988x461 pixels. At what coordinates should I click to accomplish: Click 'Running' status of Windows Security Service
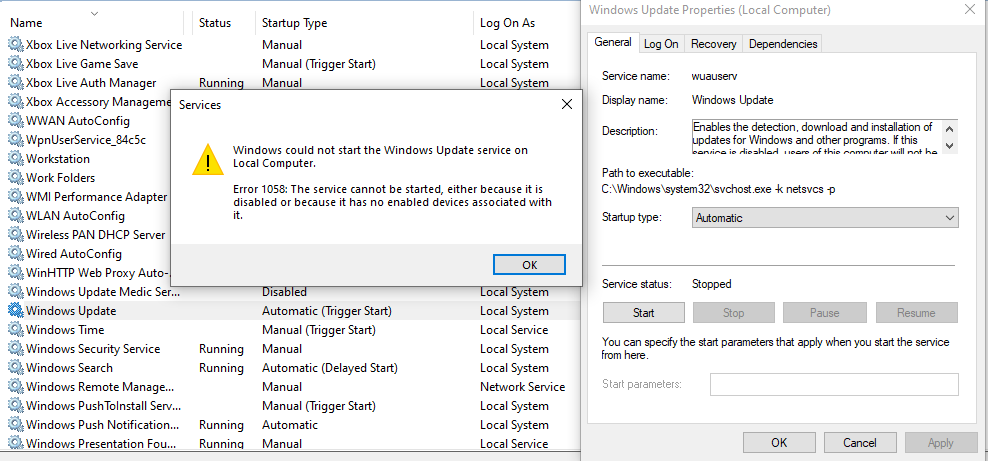tap(221, 348)
